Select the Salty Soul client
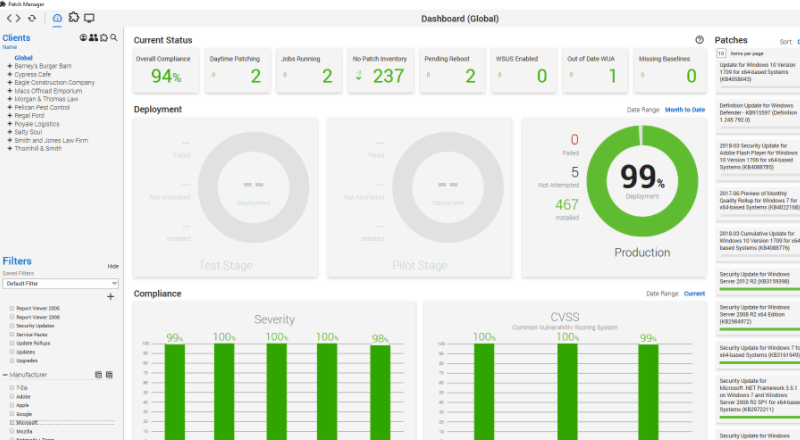This screenshot has height=440, width=800. [x=28, y=132]
